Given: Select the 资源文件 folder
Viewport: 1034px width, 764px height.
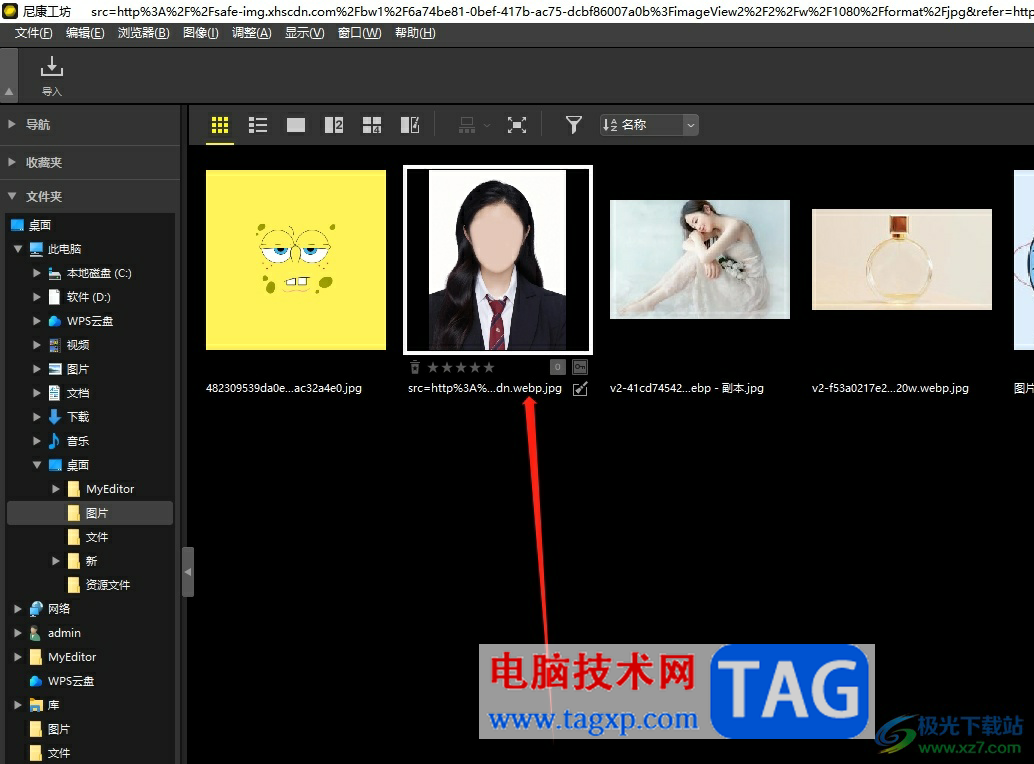Looking at the screenshot, I should click(99, 585).
